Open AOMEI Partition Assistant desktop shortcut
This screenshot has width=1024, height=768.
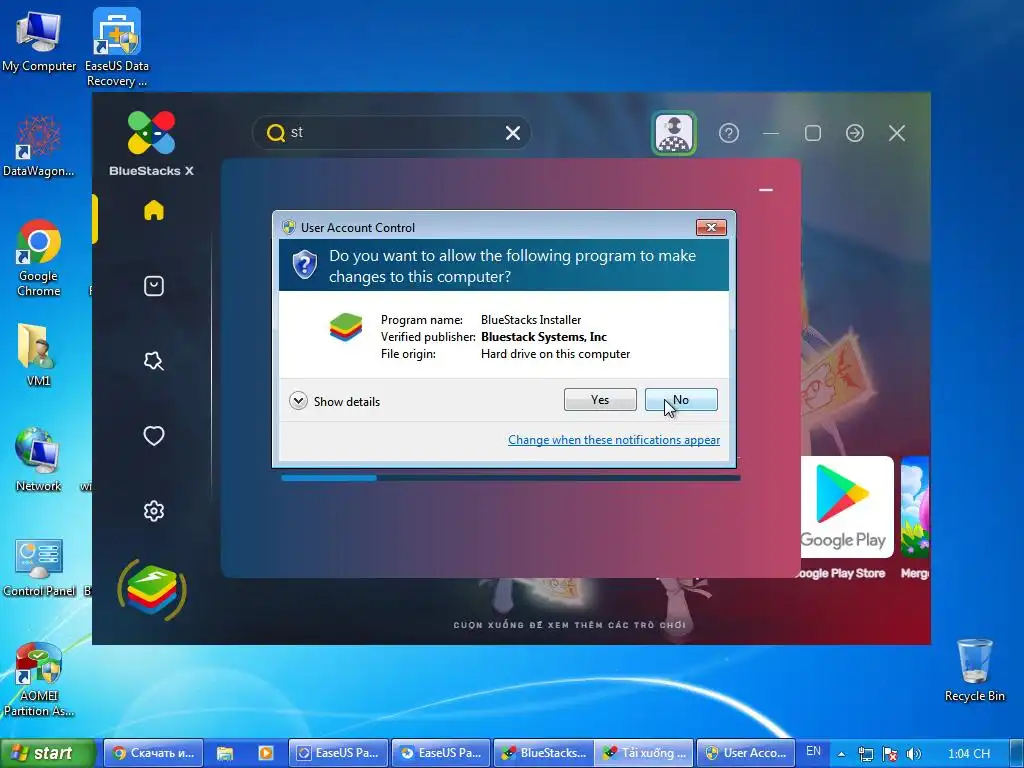pos(39,679)
